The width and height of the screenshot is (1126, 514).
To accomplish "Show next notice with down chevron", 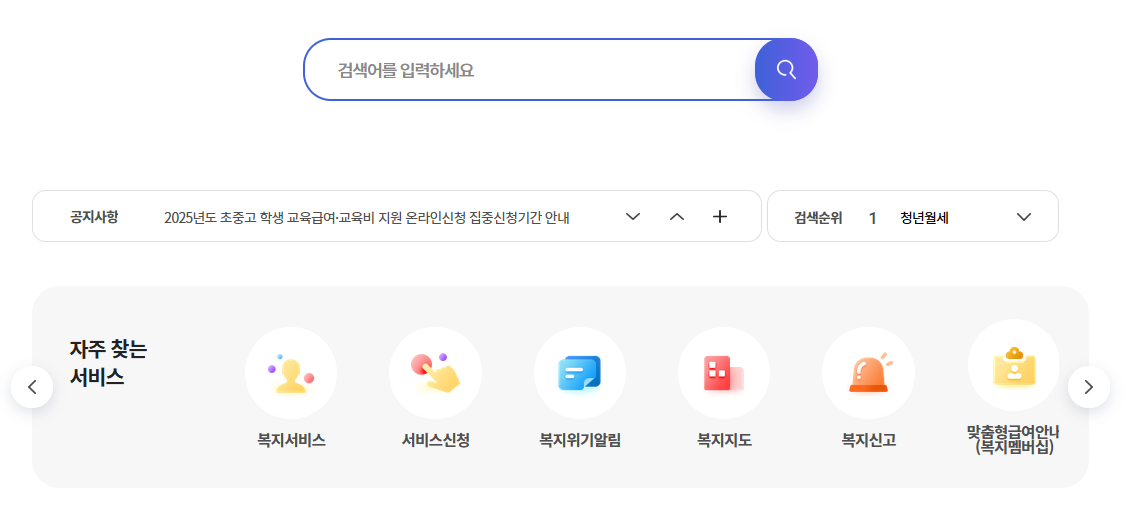I will click(x=633, y=217).
